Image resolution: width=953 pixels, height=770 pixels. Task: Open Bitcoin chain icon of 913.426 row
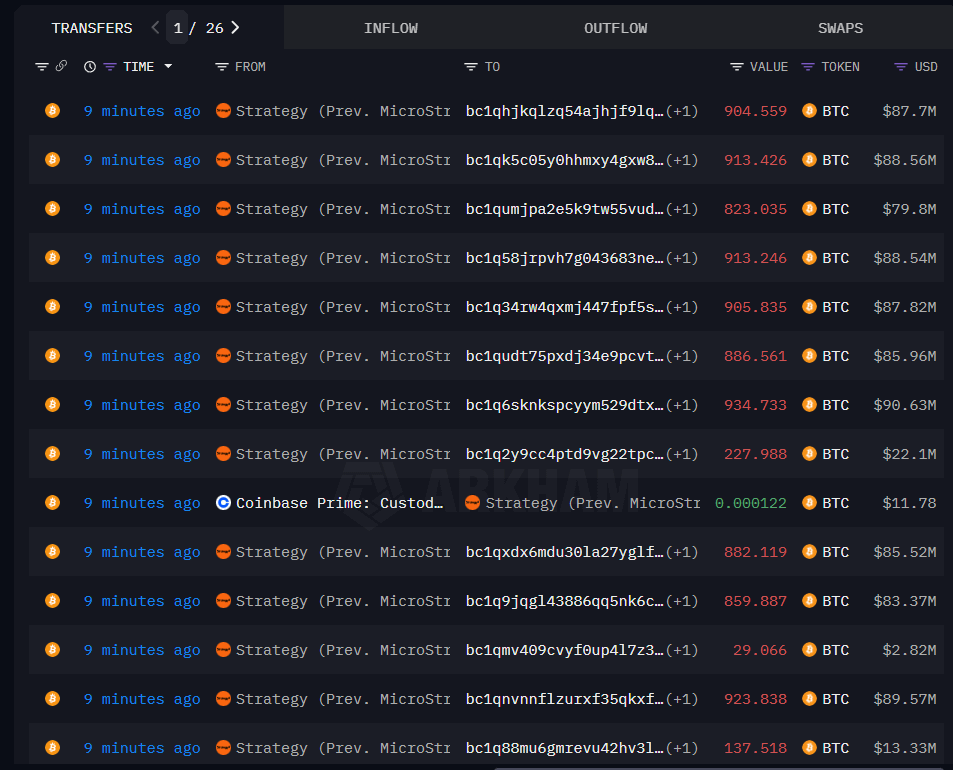[x=53, y=160]
